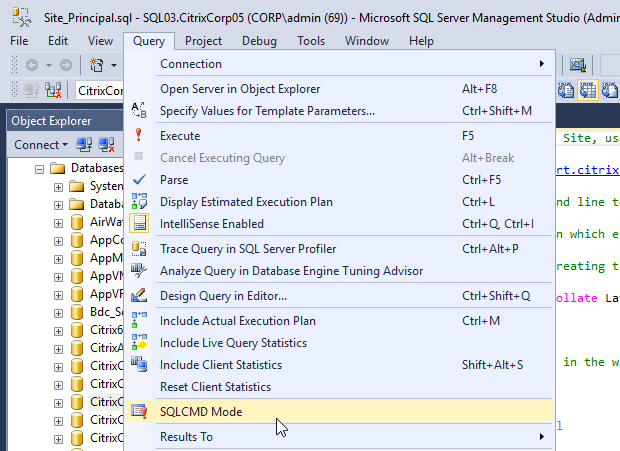This screenshot has height=451, width=620.
Task: Click the template parameters A-B icon
Action: tap(139, 110)
